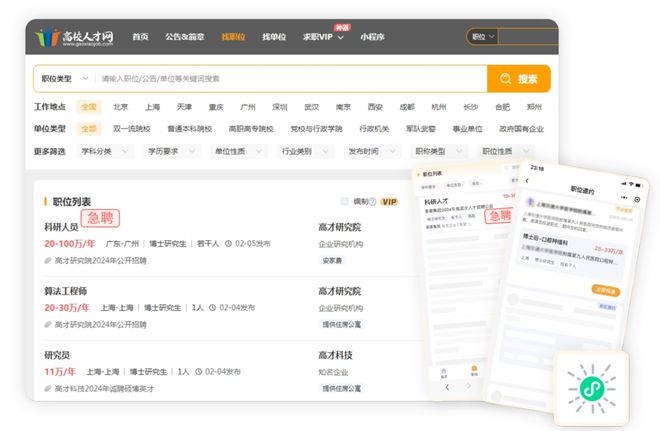Viewport: 660px width, 431px height.
Task: Click the green mini program icon
Action: [591, 388]
